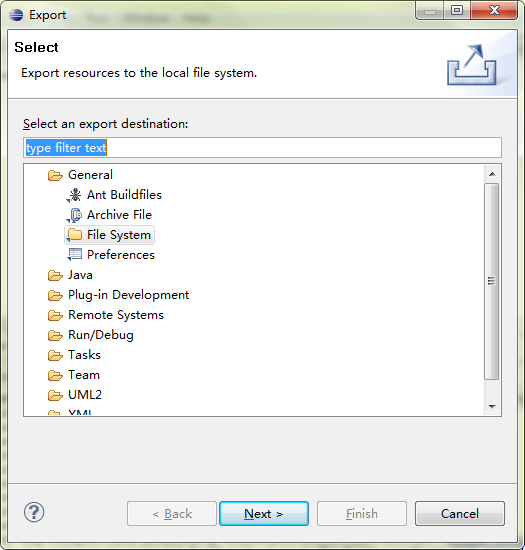Cancel the Export dialog

tap(460, 514)
